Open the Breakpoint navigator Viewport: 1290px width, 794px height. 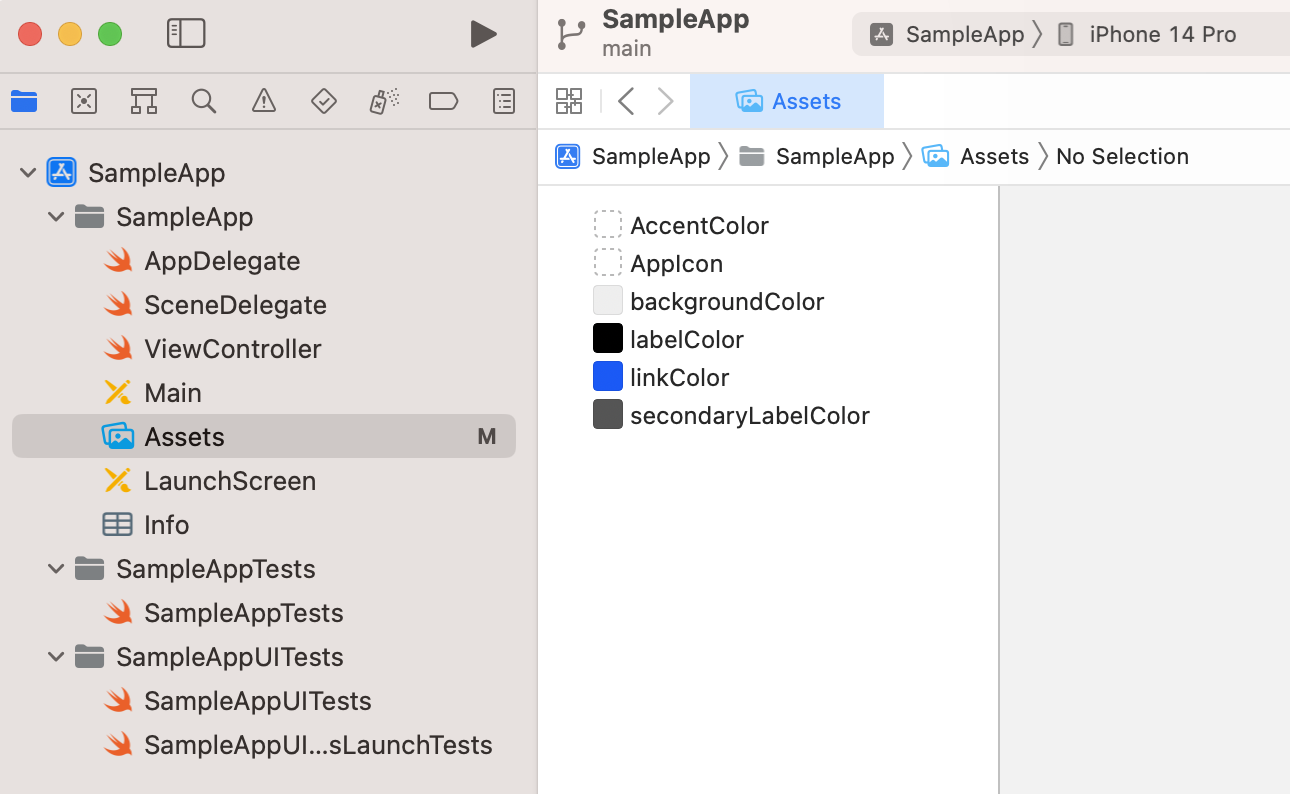click(x=443, y=101)
